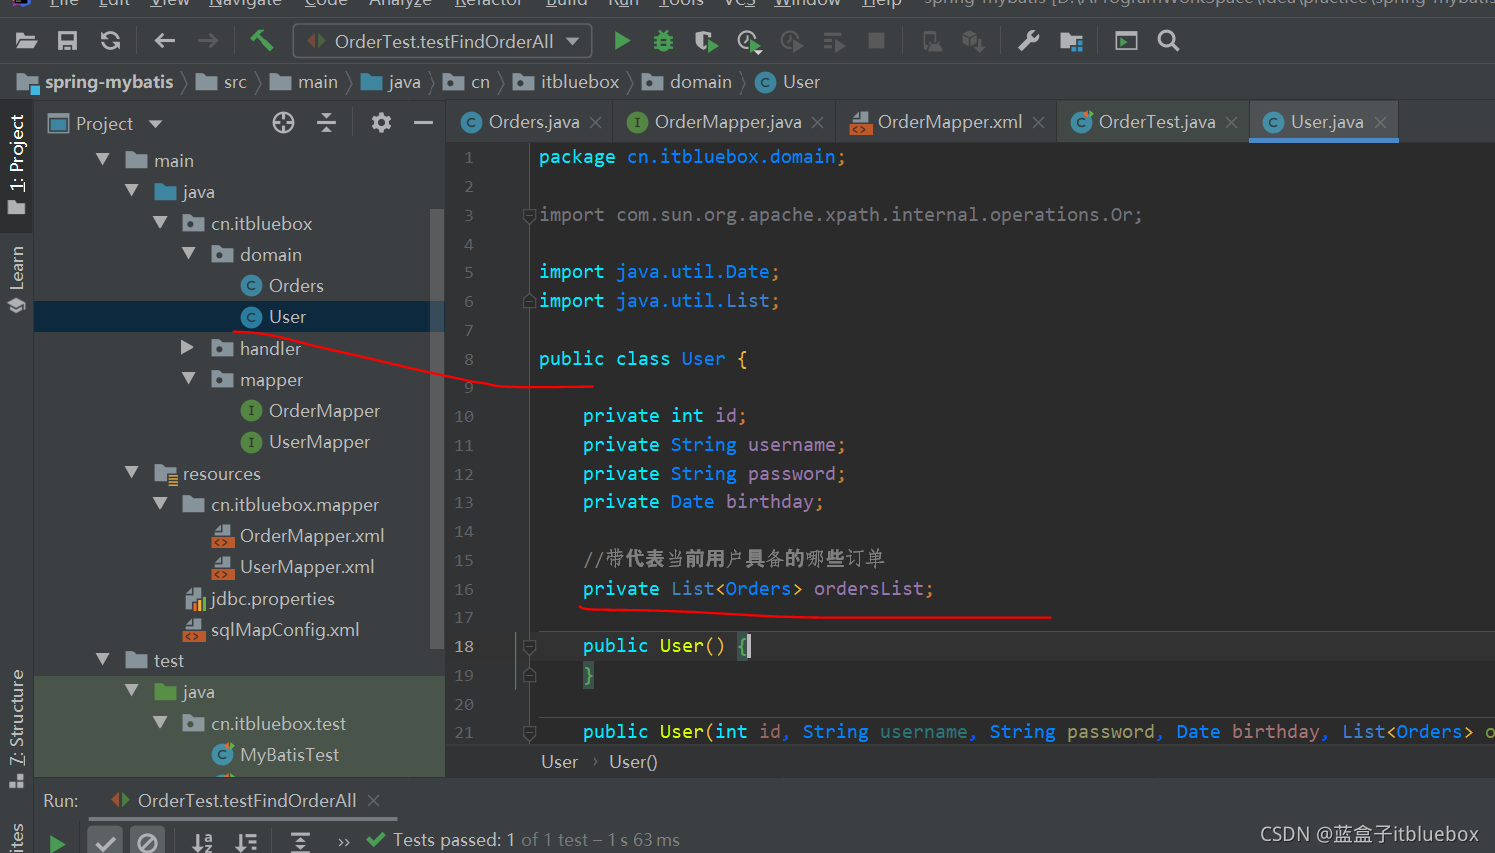The width and height of the screenshot is (1495, 853).
Task: Show more Run toolbar actions chevron
Action: point(344,842)
